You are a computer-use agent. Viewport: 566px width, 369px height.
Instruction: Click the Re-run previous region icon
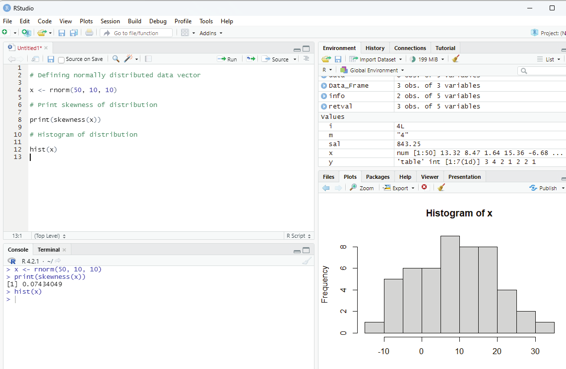[x=251, y=59]
